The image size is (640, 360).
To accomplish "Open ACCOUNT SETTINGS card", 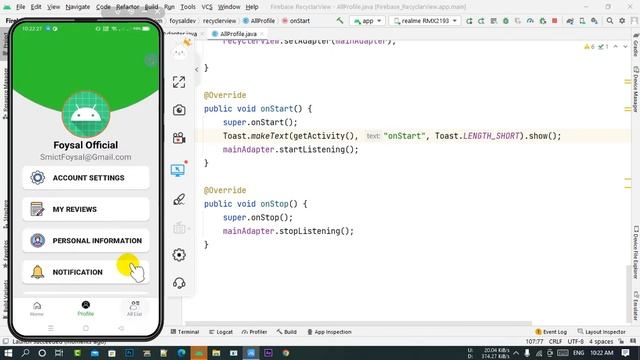I will tap(86, 178).
